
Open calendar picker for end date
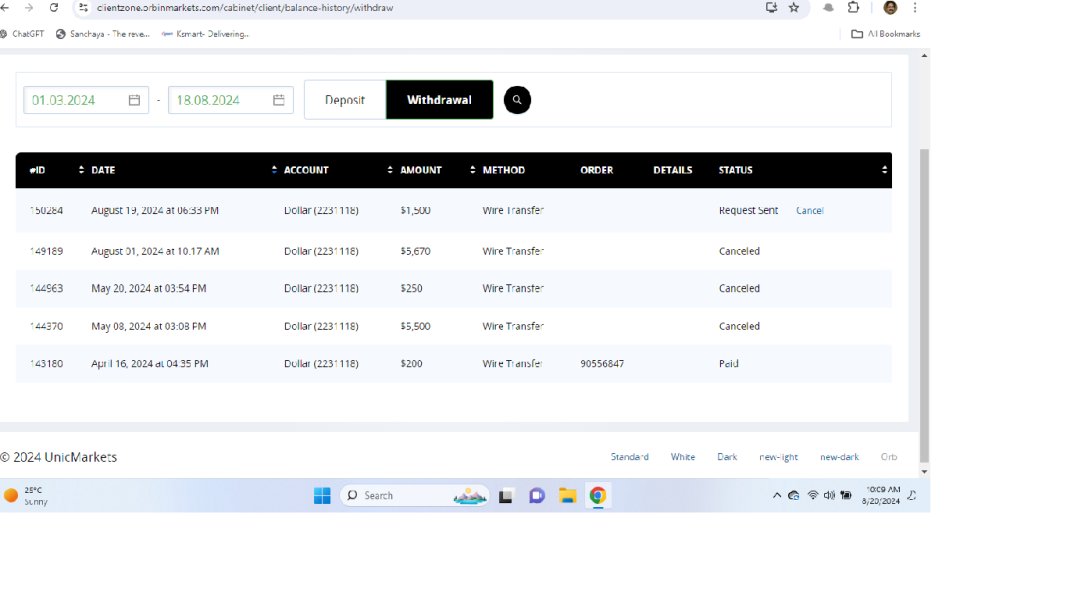click(x=279, y=100)
